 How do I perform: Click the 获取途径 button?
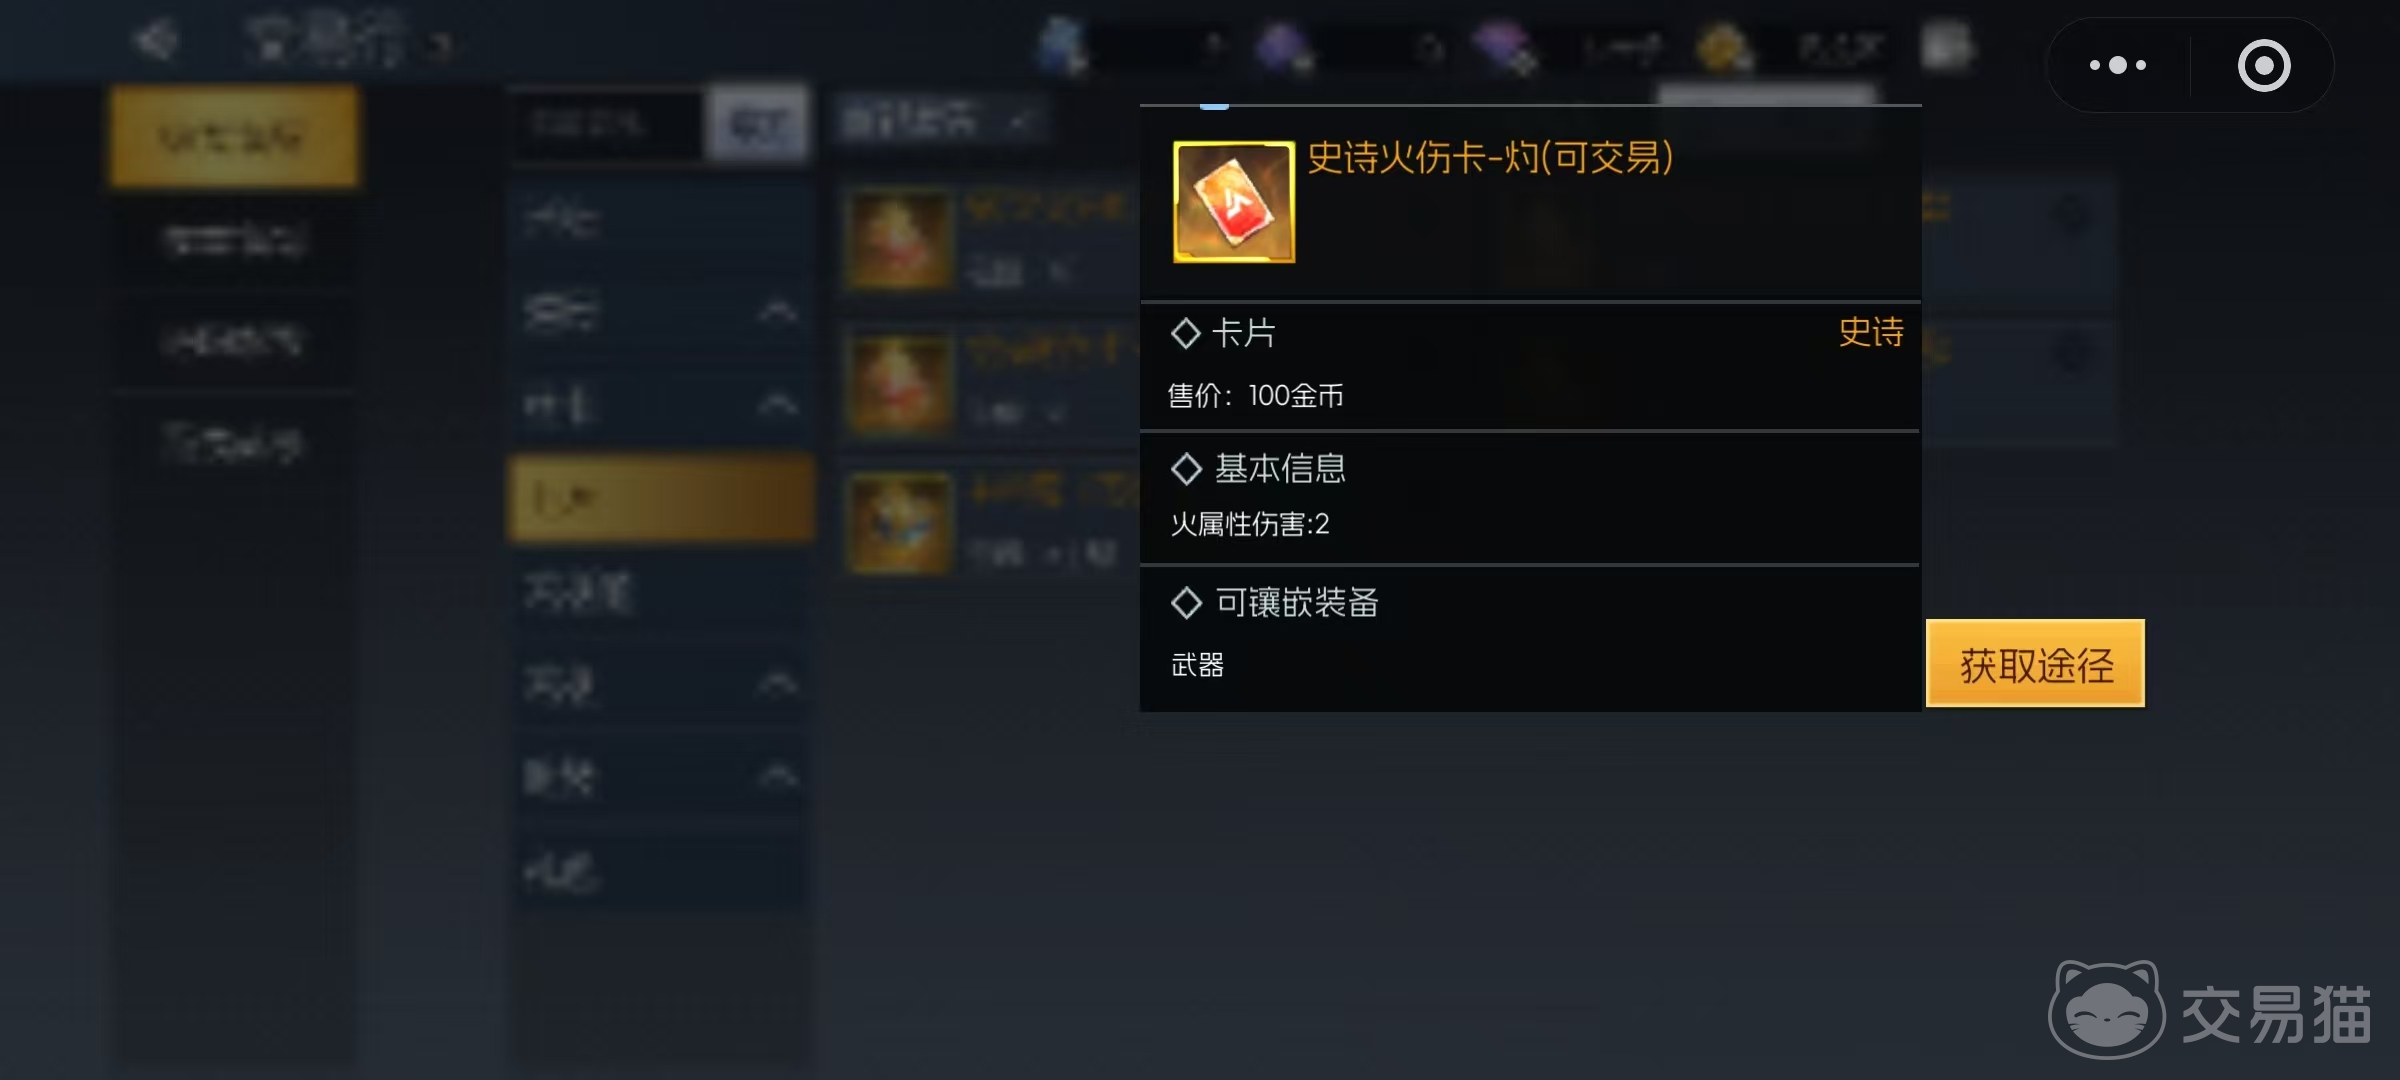point(2035,663)
